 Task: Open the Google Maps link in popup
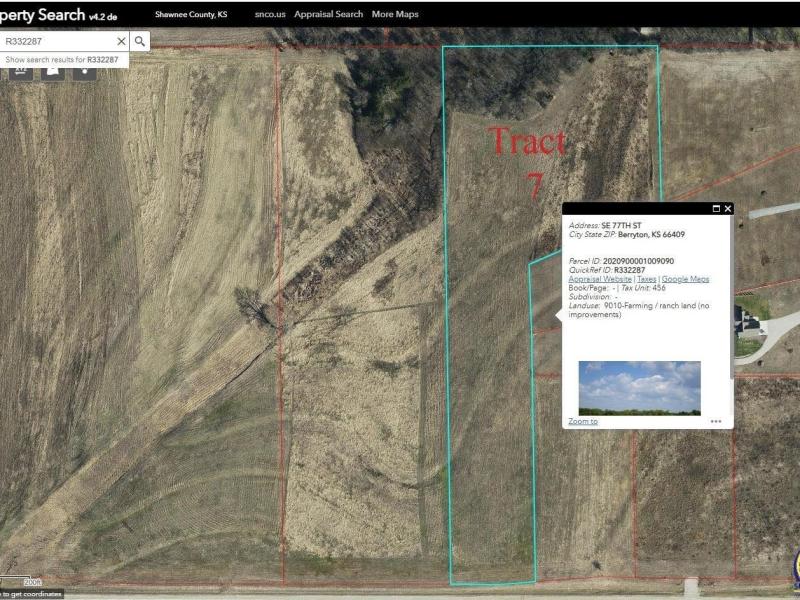pyautogui.click(x=685, y=279)
